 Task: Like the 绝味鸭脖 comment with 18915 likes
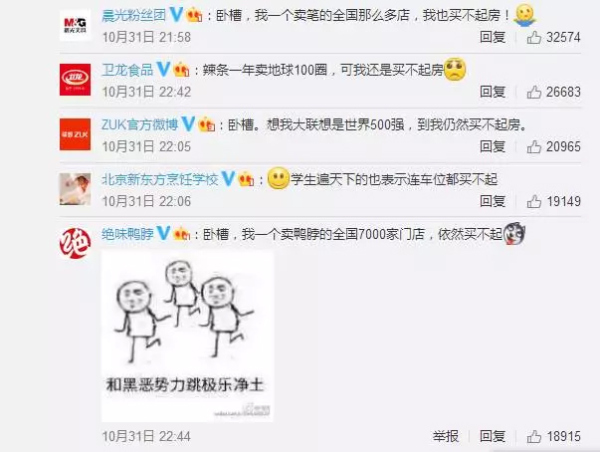click(x=534, y=436)
